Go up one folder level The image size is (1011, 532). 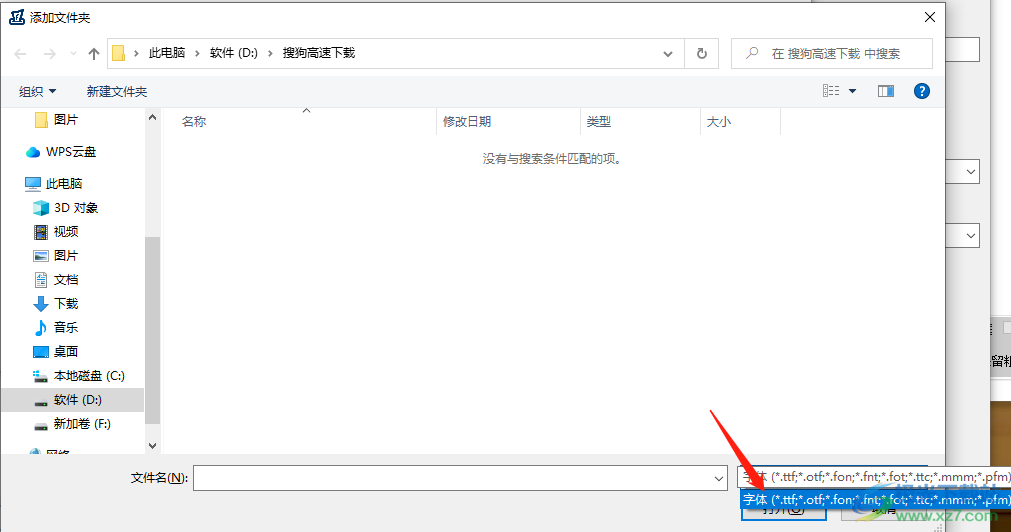point(94,54)
